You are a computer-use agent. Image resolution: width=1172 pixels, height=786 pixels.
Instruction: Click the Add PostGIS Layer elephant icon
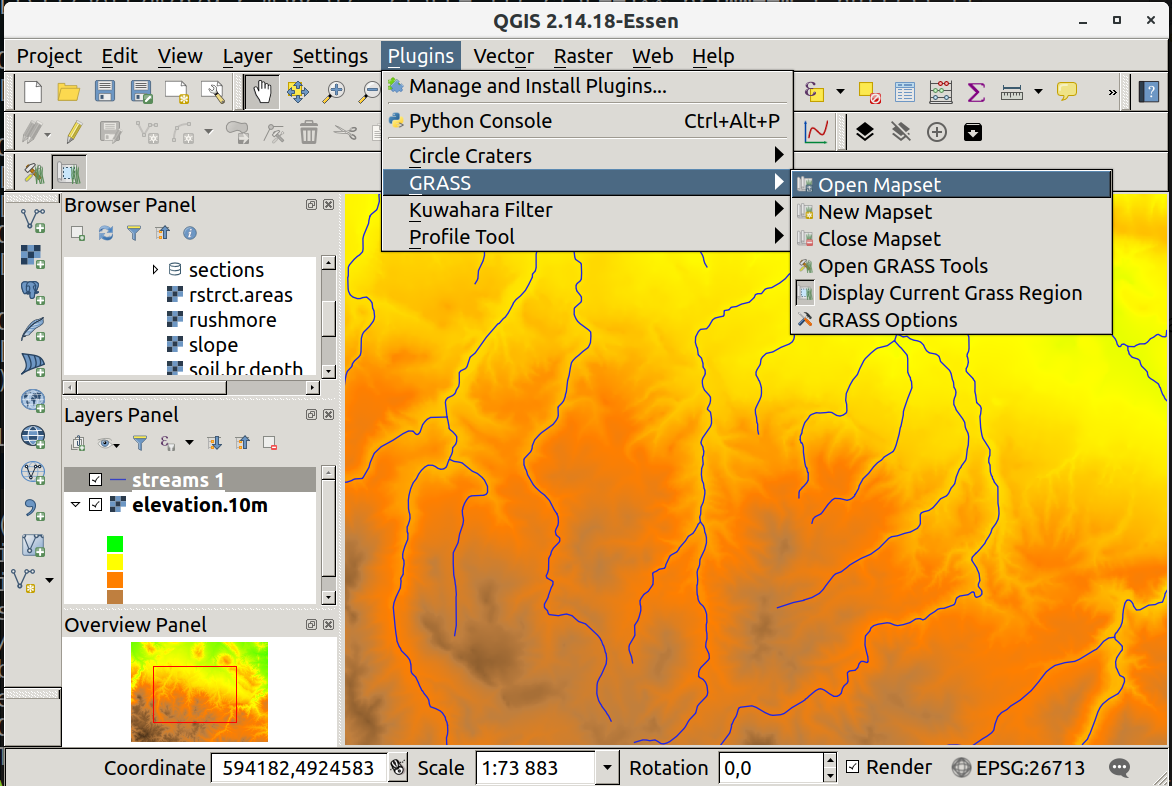[33, 292]
